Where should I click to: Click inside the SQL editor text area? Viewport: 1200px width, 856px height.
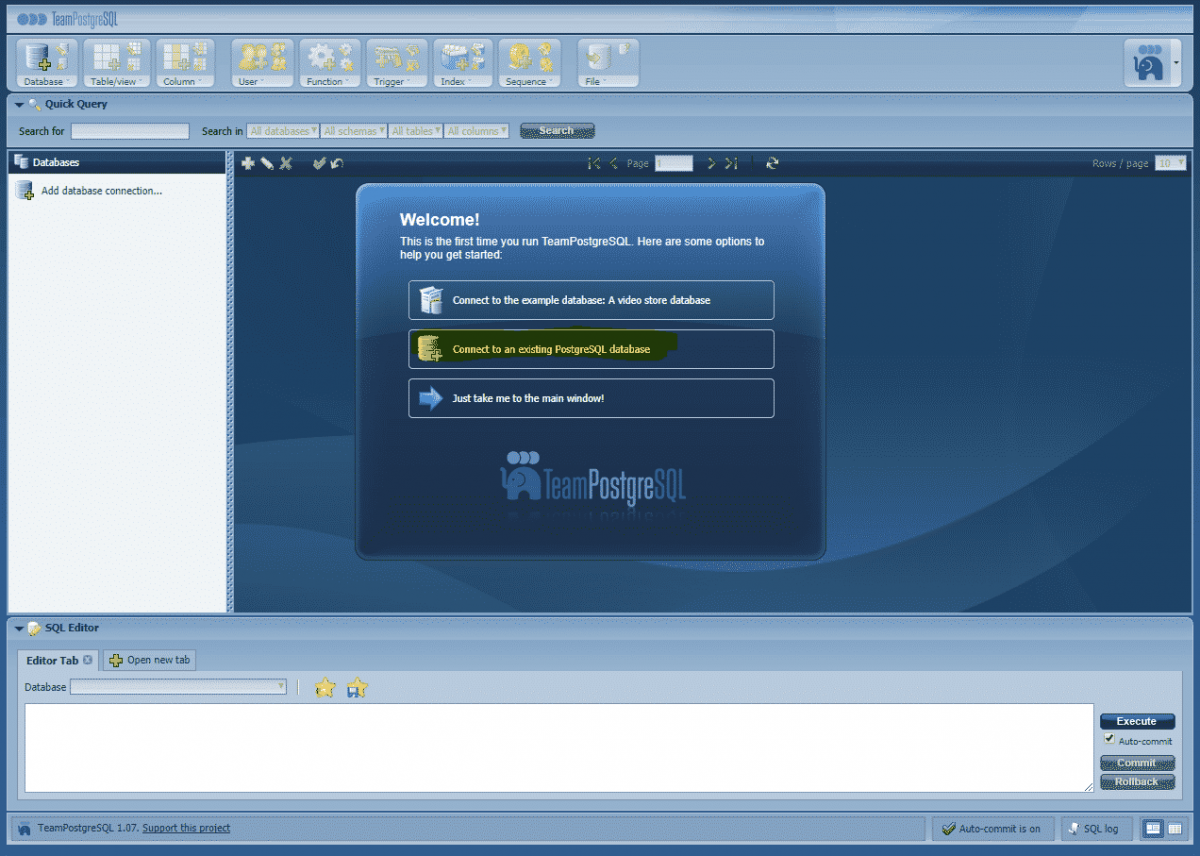559,748
